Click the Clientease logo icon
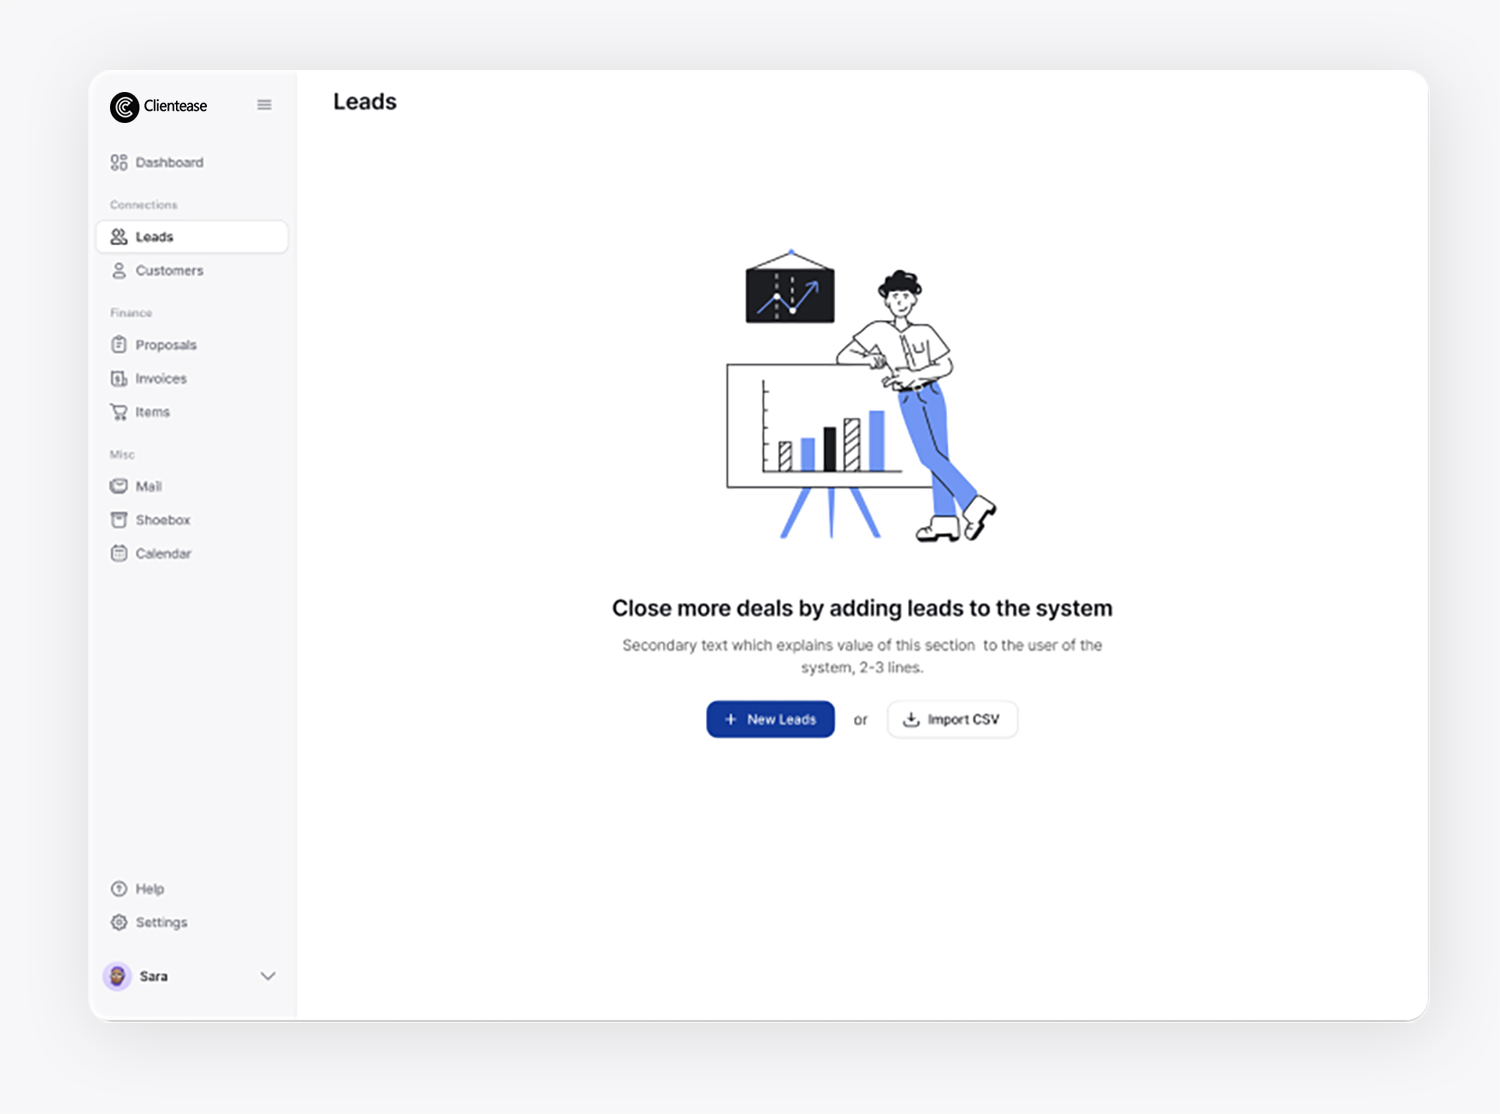The image size is (1500, 1114). pyautogui.click(x=124, y=107)
